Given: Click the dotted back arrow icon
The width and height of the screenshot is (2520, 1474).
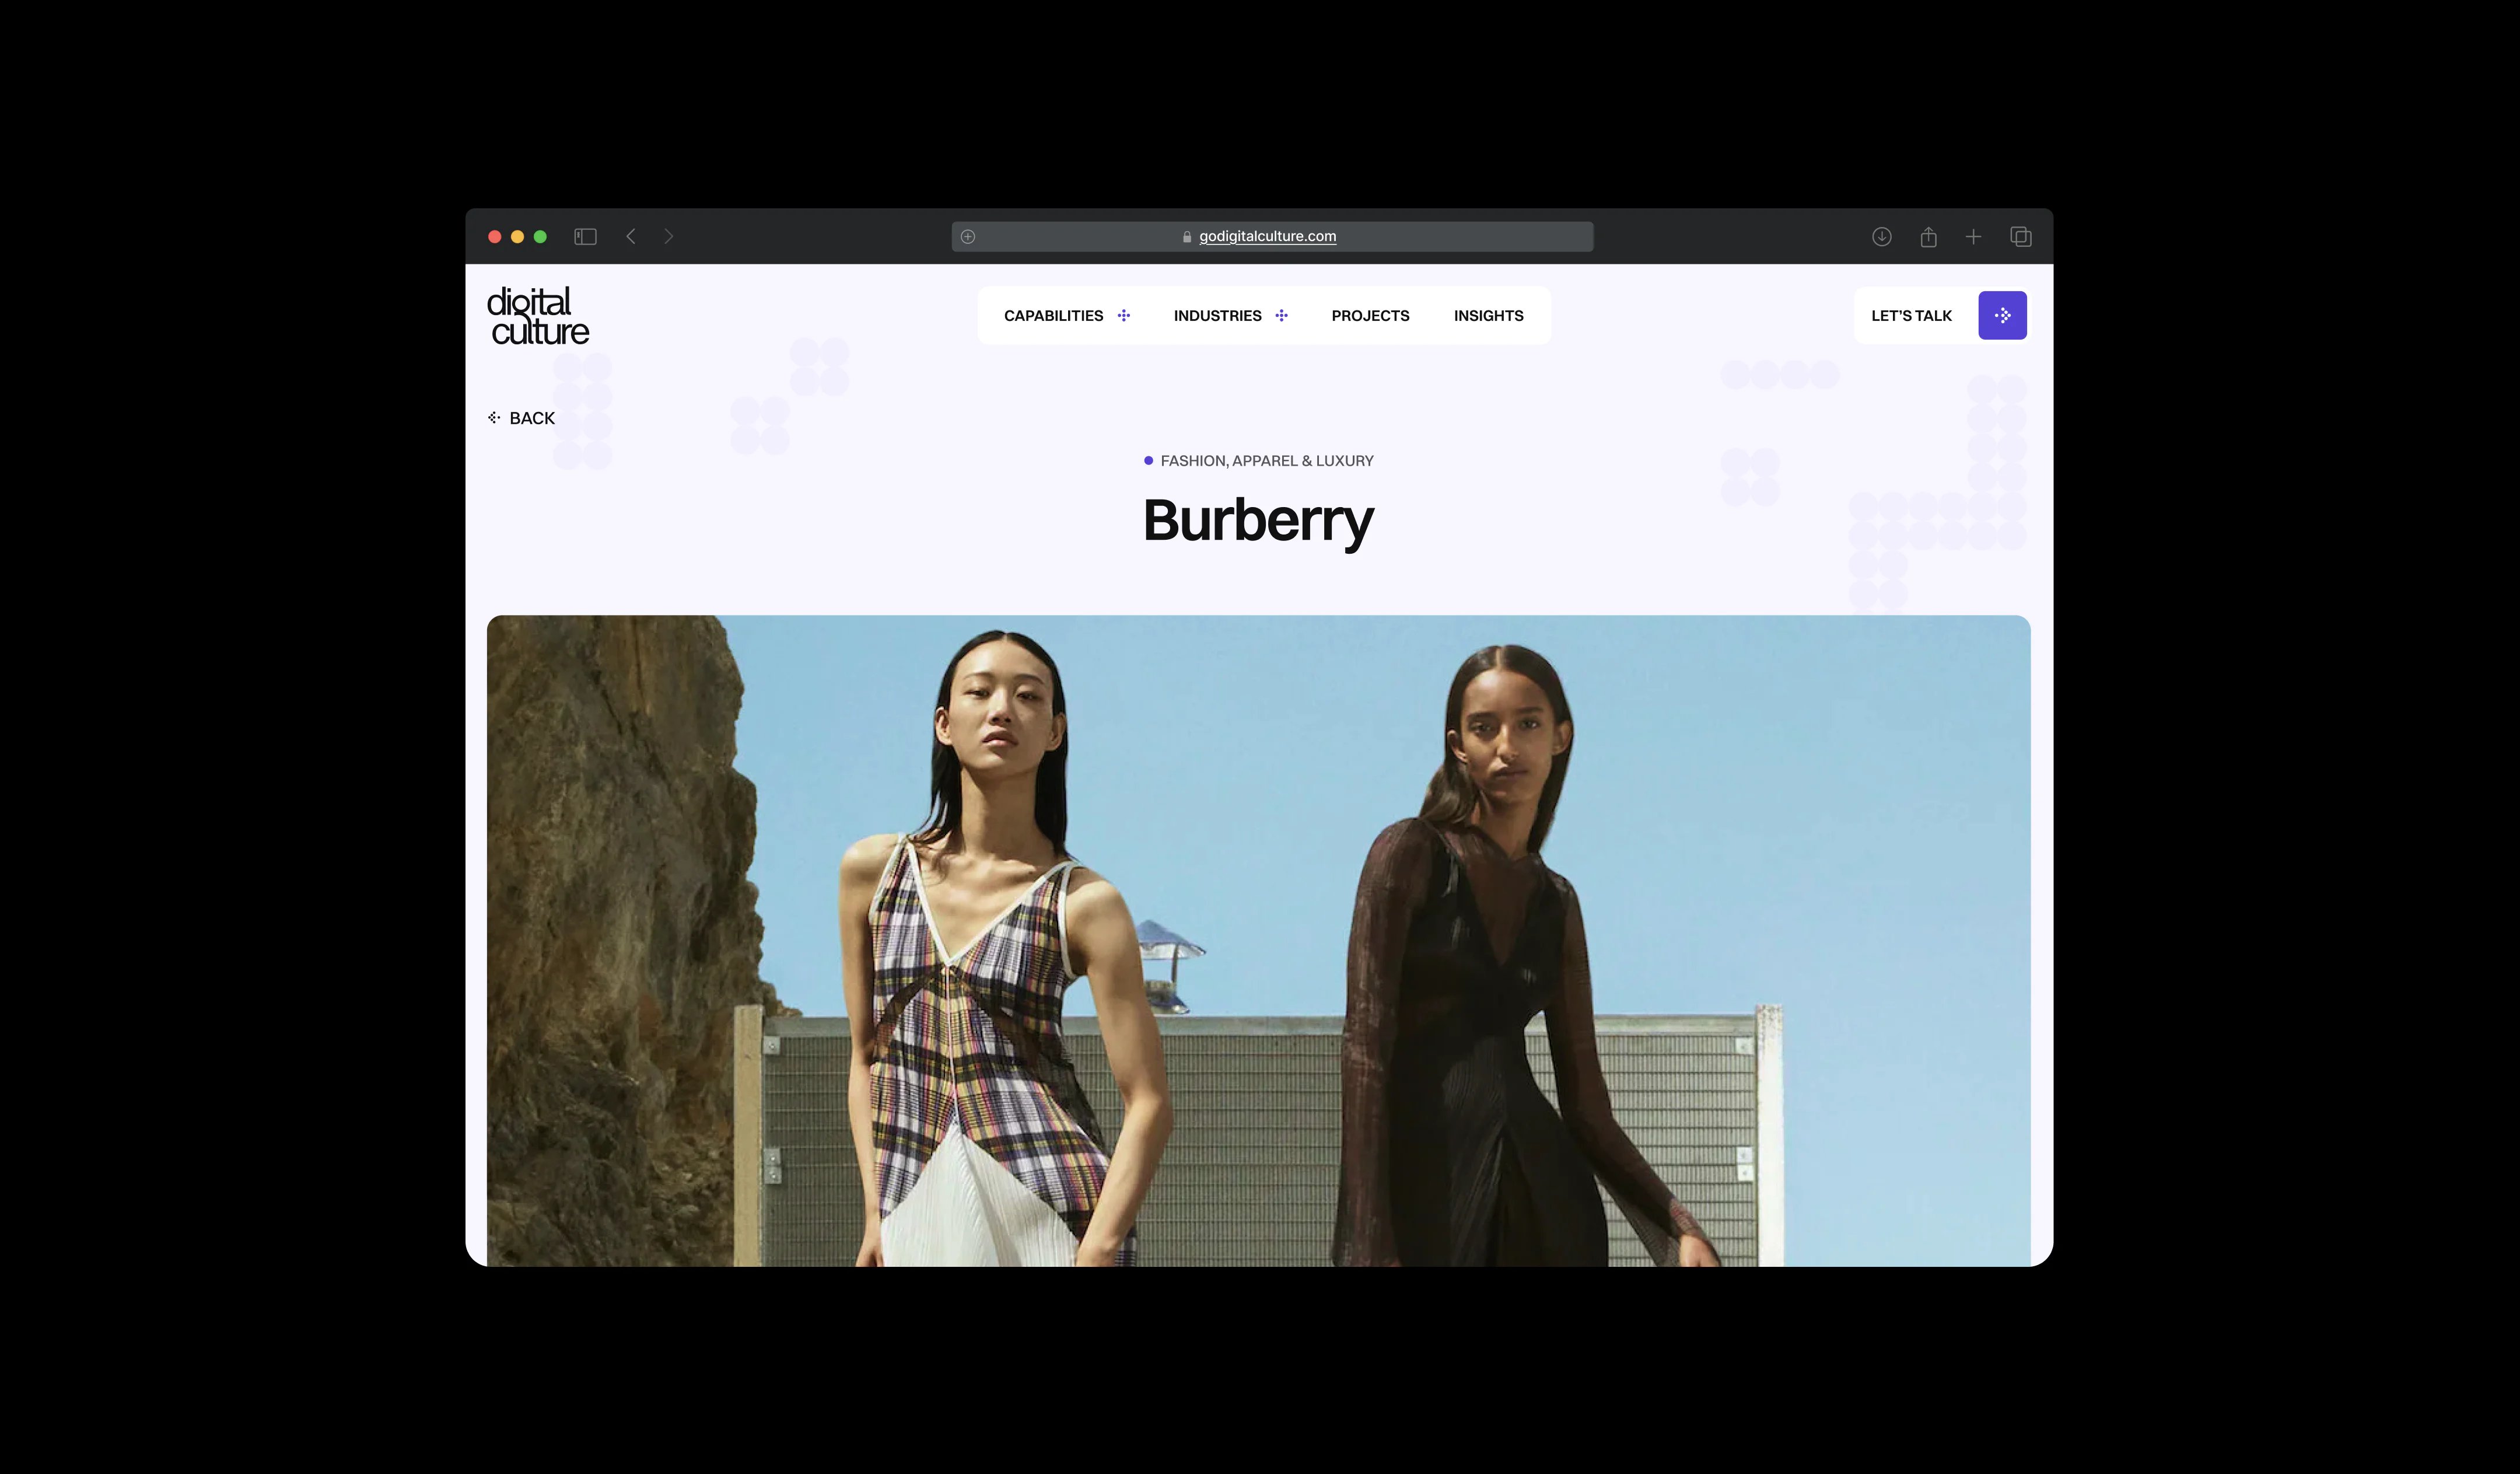Looking at the screenshot, I should click(494, 418).
